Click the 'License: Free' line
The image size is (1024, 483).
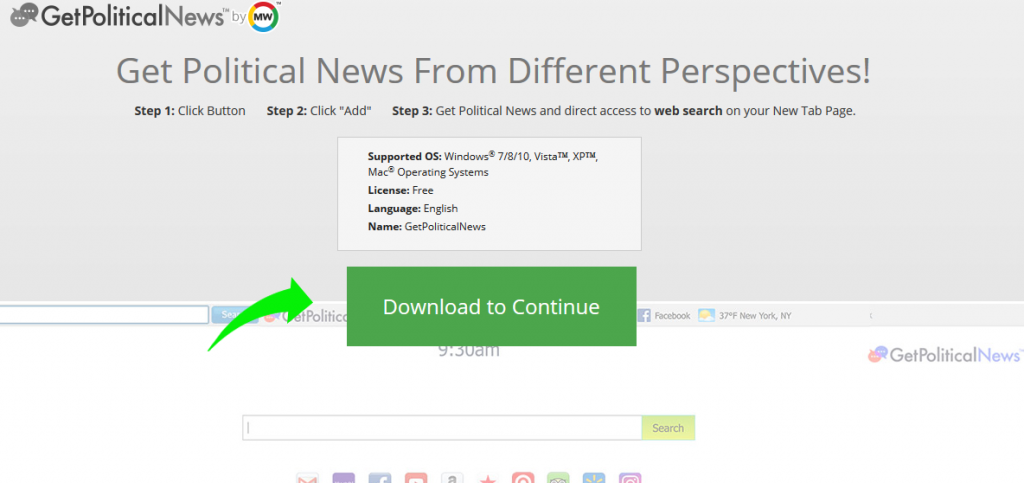[400, 191]
